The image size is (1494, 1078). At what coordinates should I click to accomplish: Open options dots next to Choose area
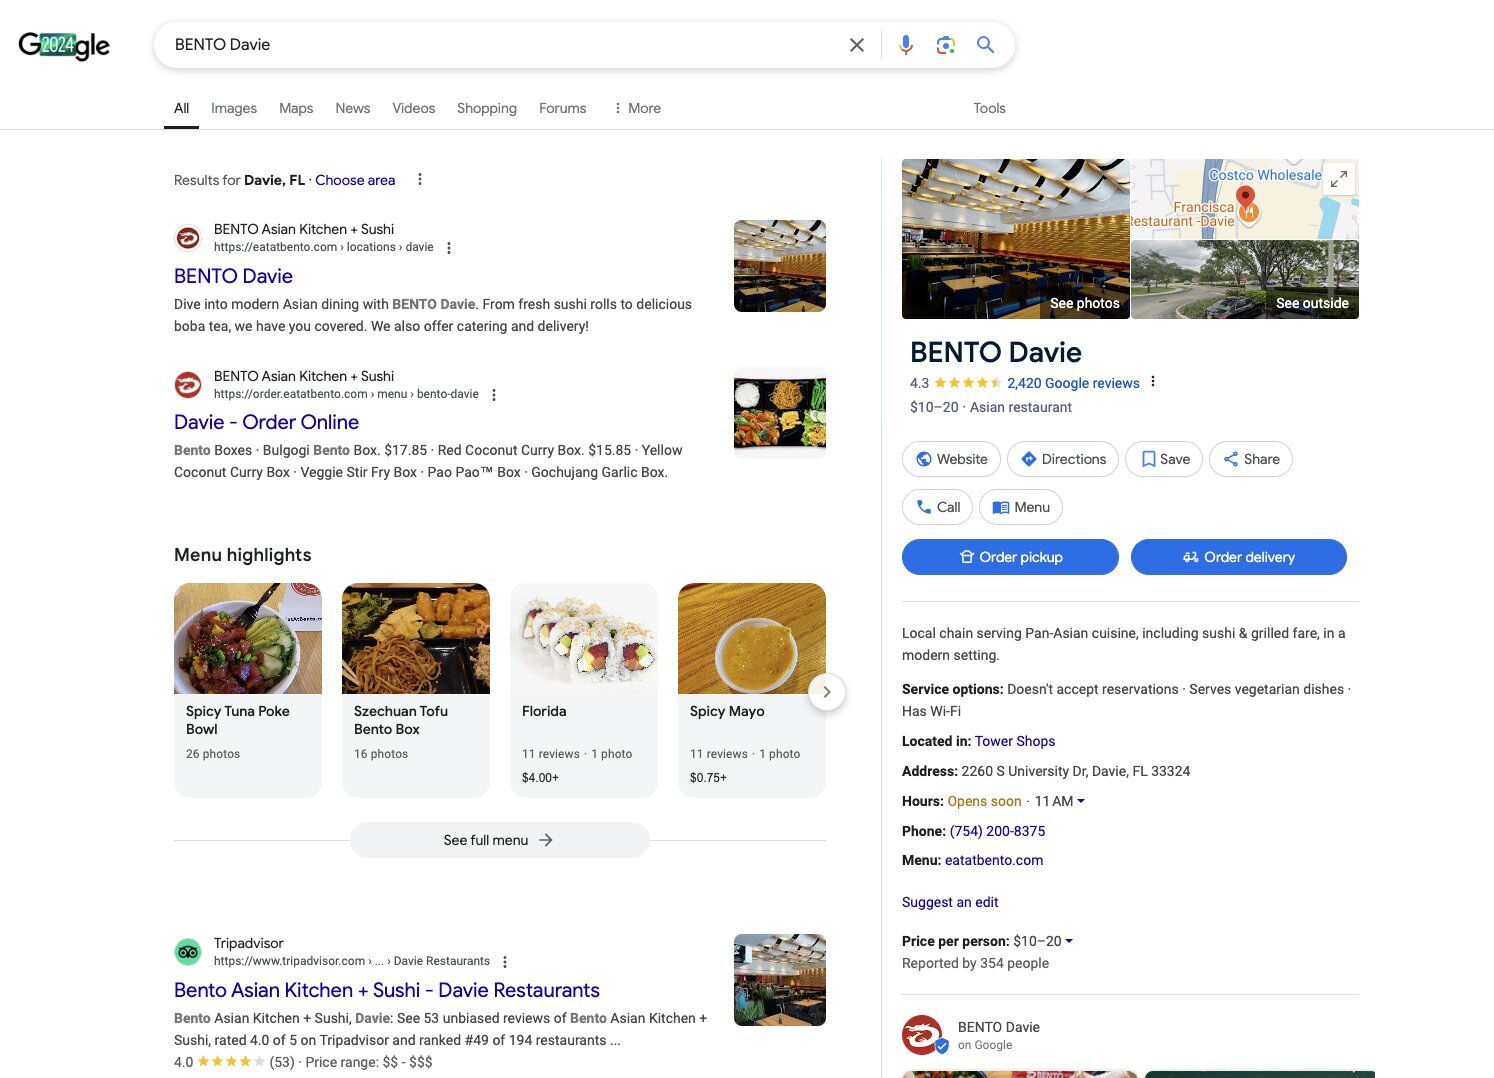pyautogui.click(x=420, y=180)
